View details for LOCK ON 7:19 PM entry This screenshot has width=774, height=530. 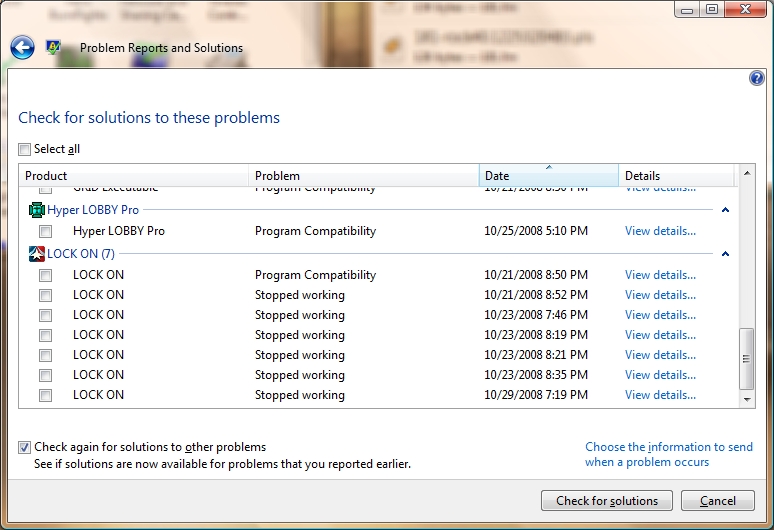point(660,395)
